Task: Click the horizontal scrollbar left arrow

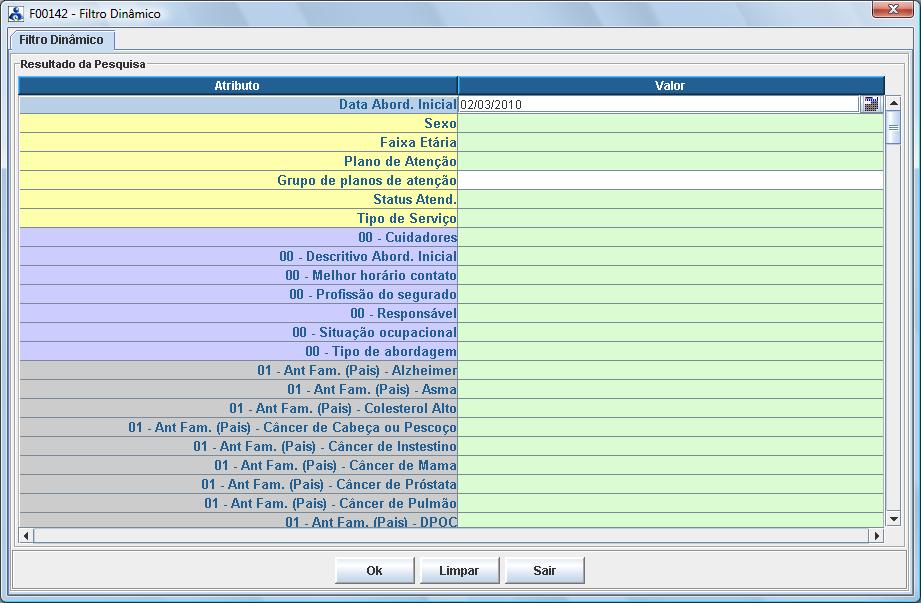Action: tap(26, 536)
